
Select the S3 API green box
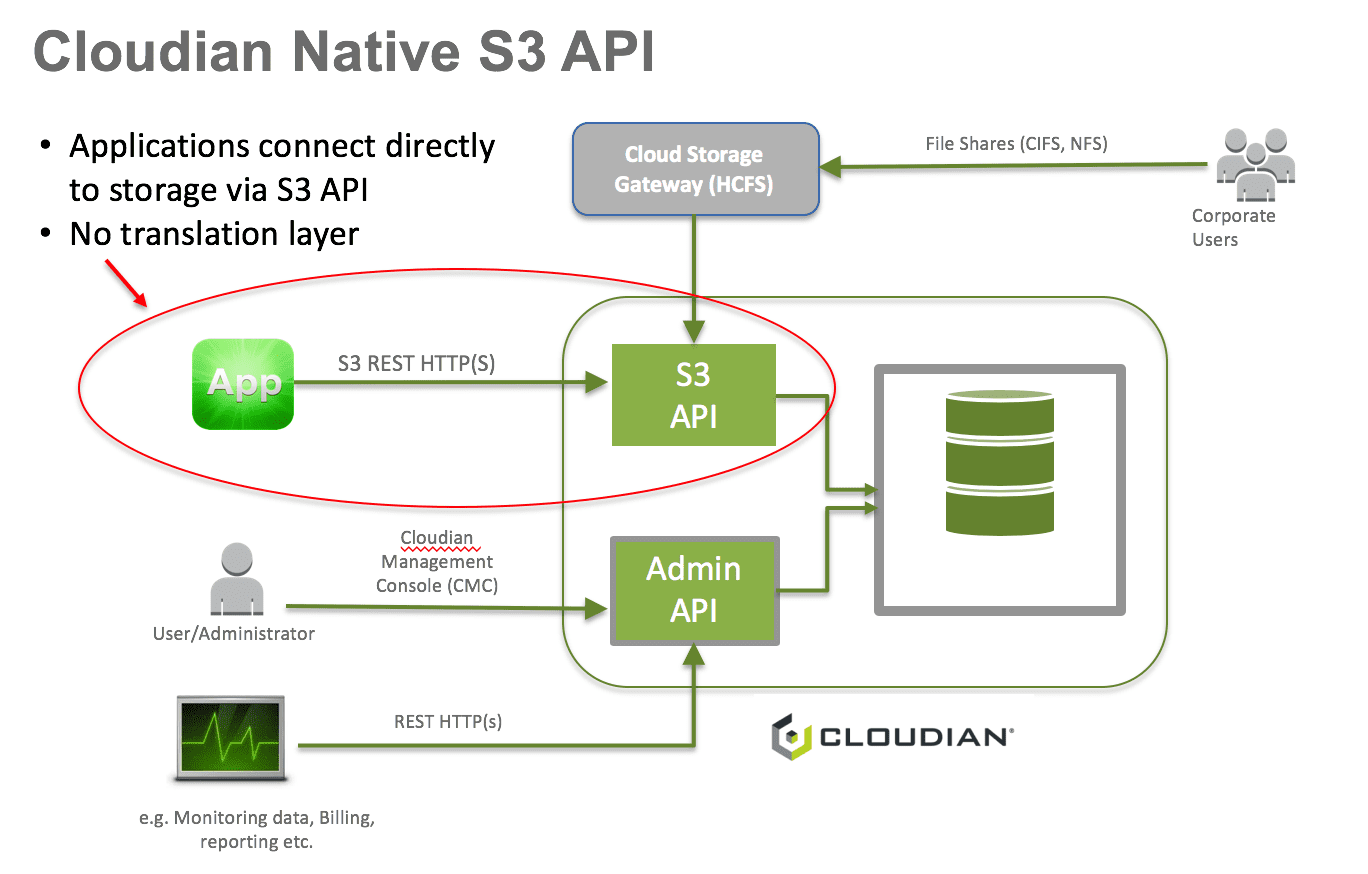coord(694,395)
